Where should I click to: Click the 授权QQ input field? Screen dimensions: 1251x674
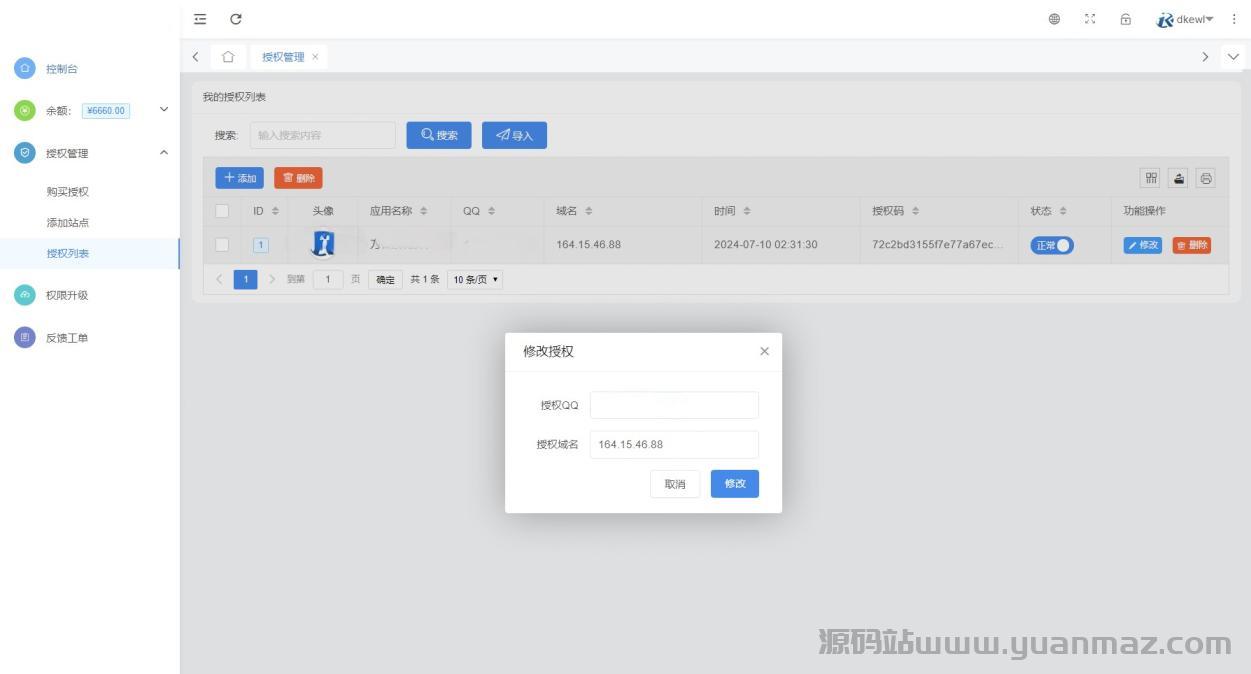coord(674,405)
